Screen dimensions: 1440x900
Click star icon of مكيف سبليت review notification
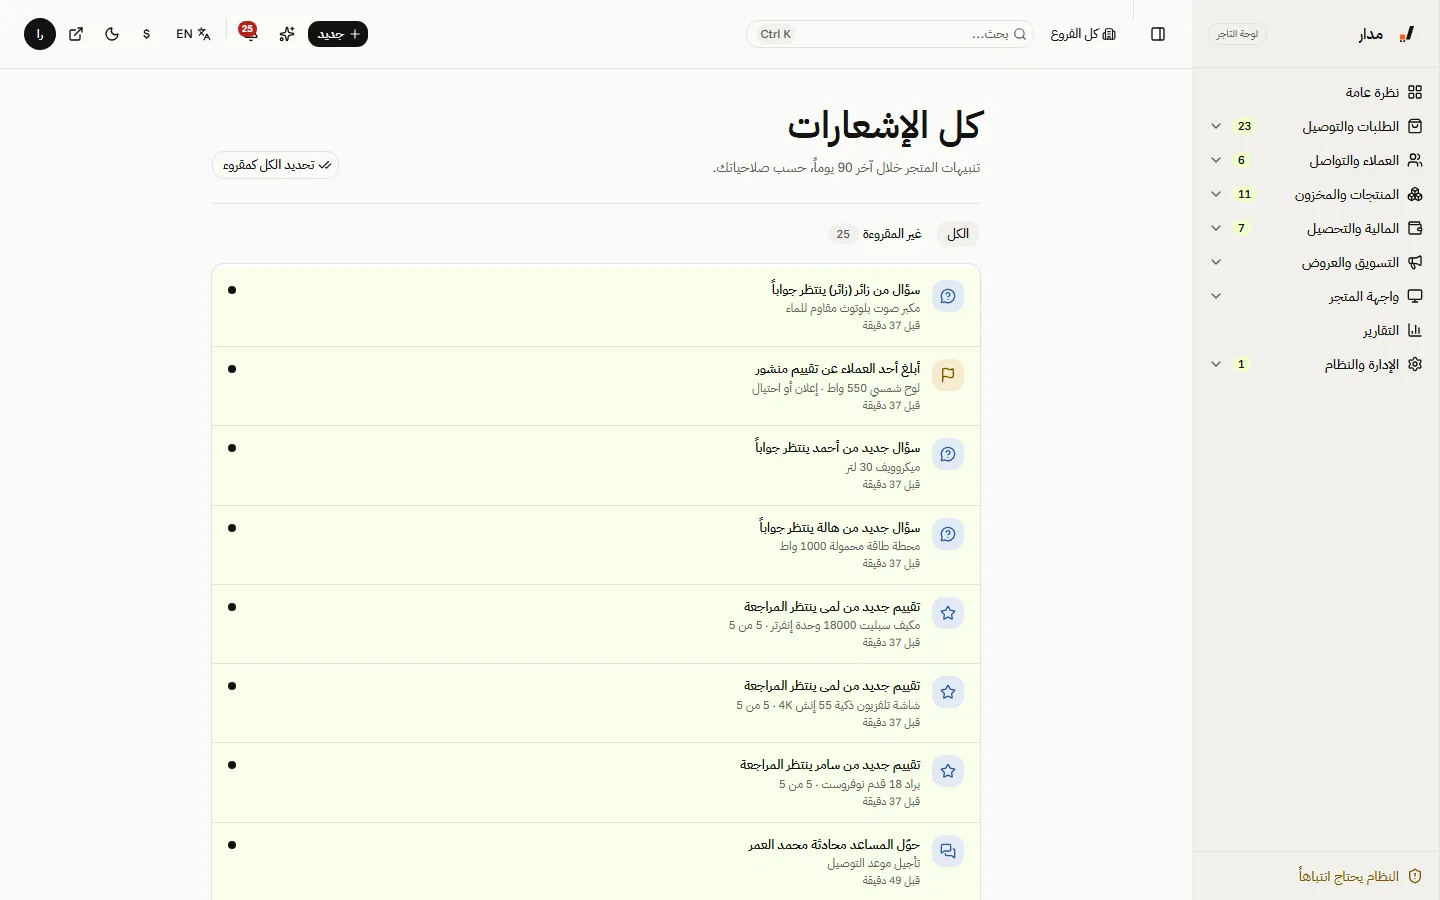click(948, 613)
